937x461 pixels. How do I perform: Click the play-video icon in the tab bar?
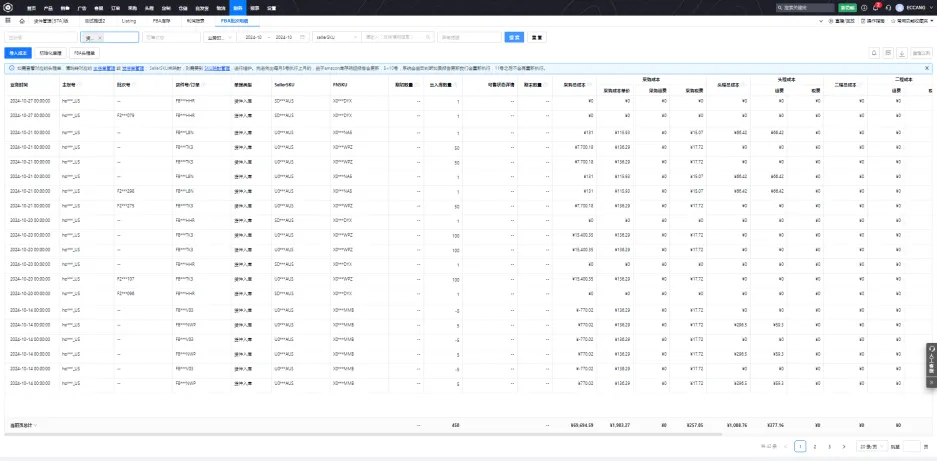pos(831,20)
